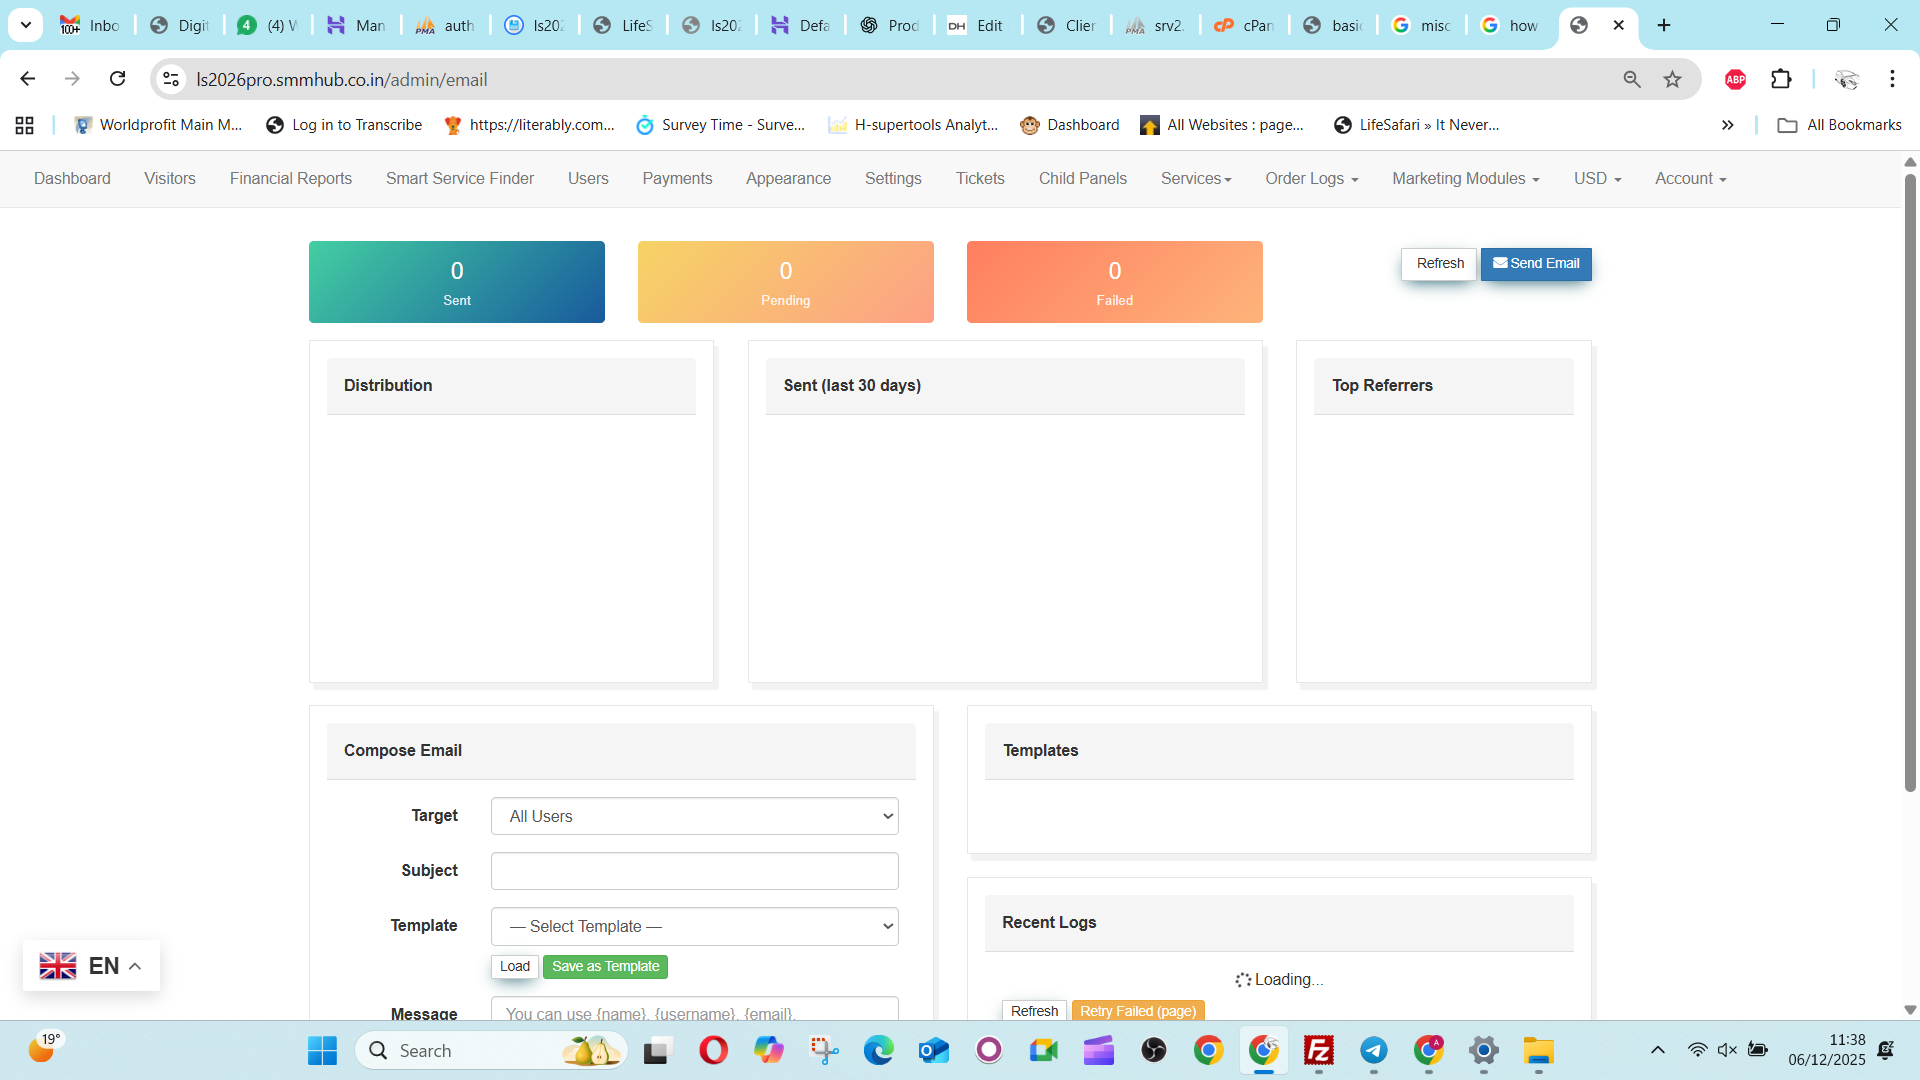Click the browser reload page icon
Screen dimensions: 1920x1080
pos(118,79)
